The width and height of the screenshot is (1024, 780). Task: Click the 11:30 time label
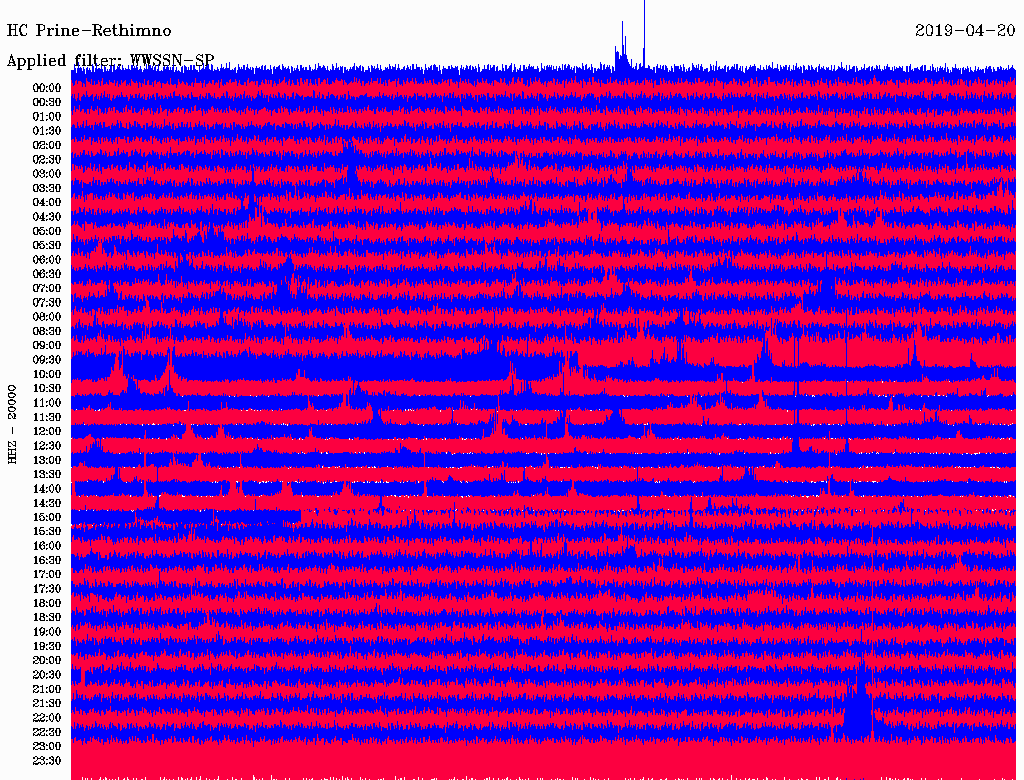click(x=47, y=417)
